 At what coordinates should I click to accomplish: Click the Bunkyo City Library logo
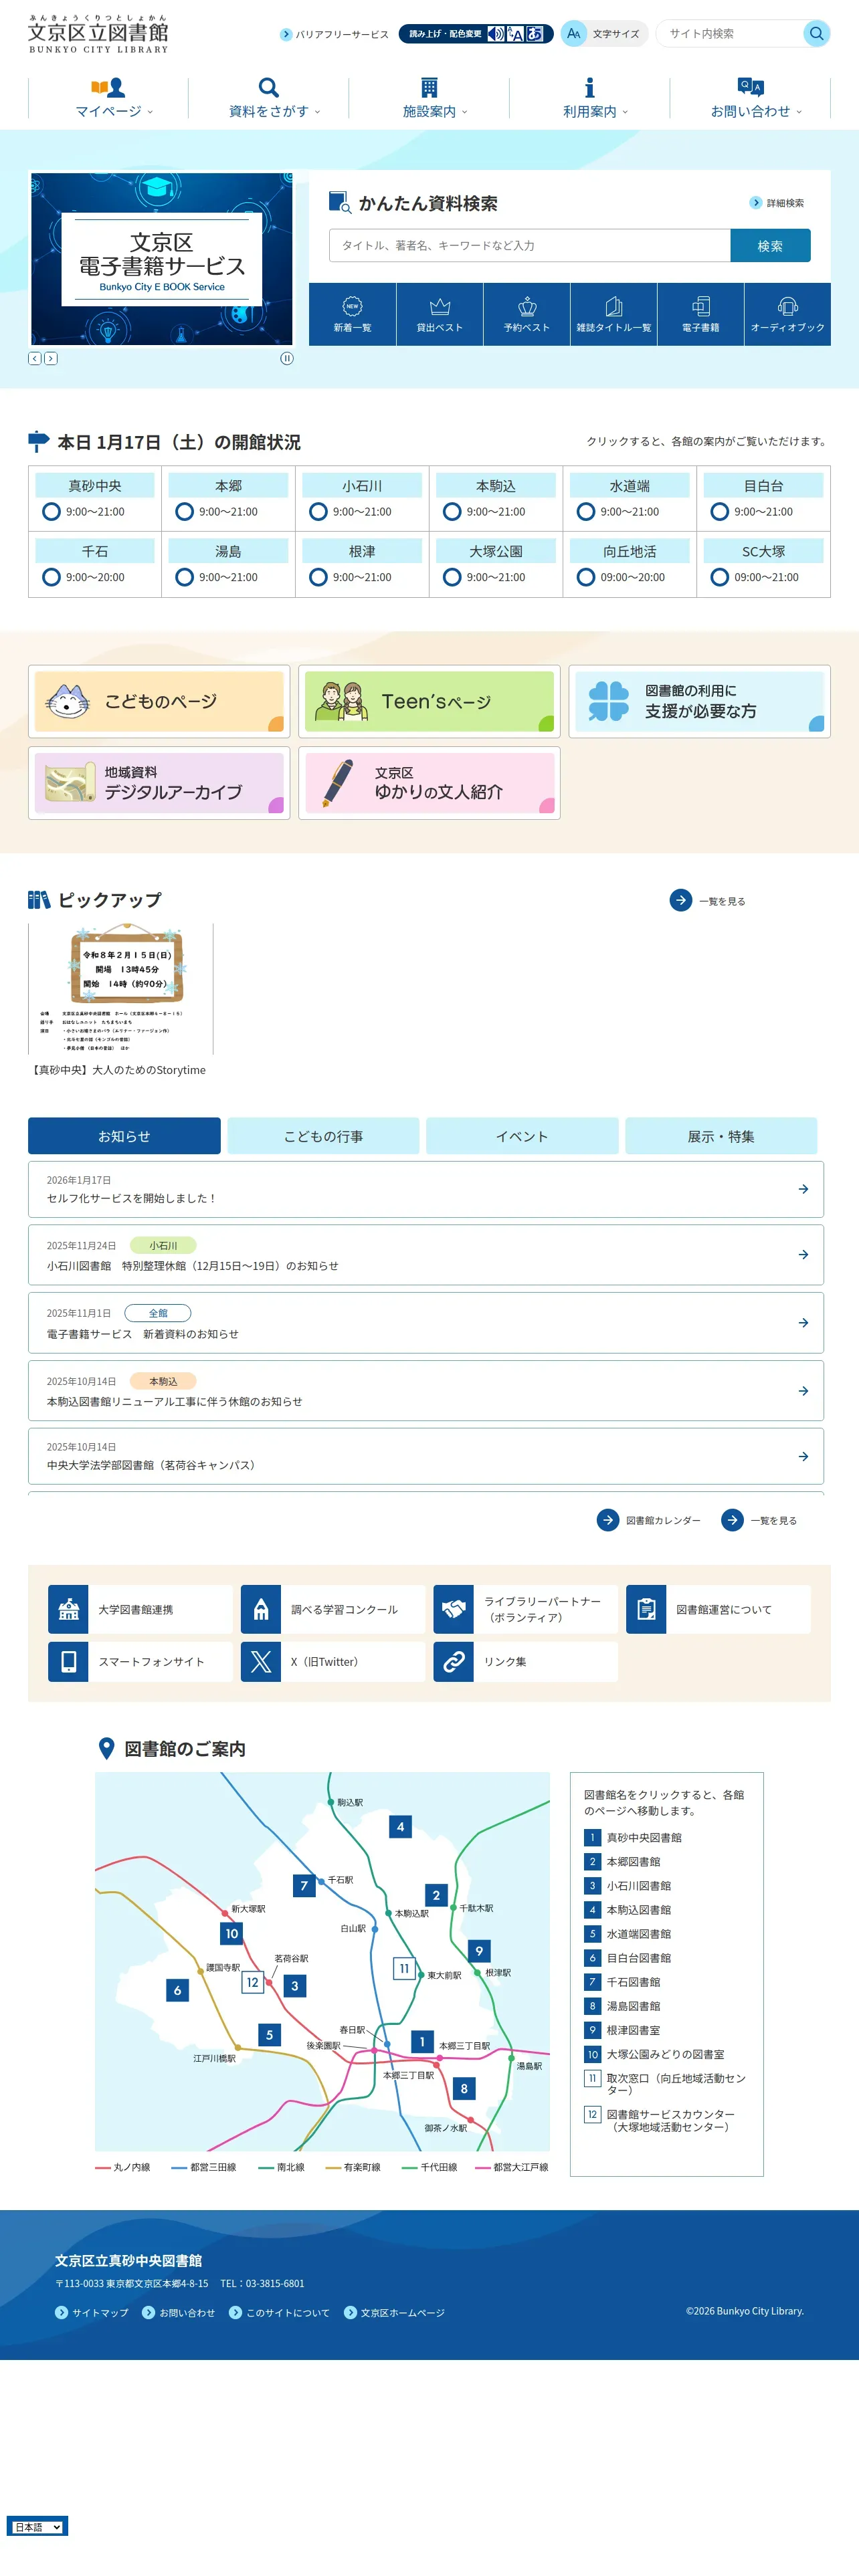tap(98, 34)
